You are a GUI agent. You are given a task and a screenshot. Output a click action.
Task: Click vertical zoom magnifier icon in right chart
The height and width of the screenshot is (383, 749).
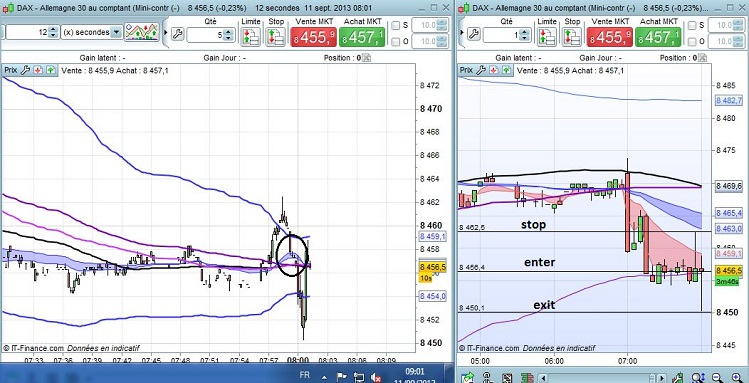click(698, 378)
